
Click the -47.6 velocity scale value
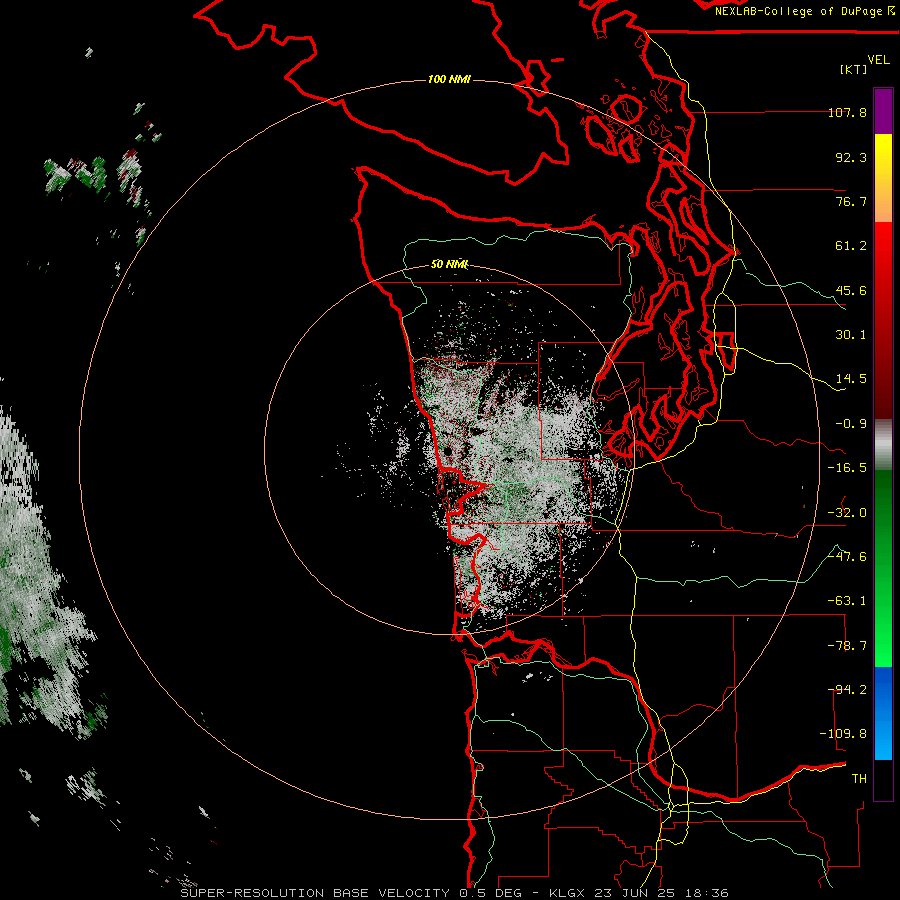pos(847,557)
